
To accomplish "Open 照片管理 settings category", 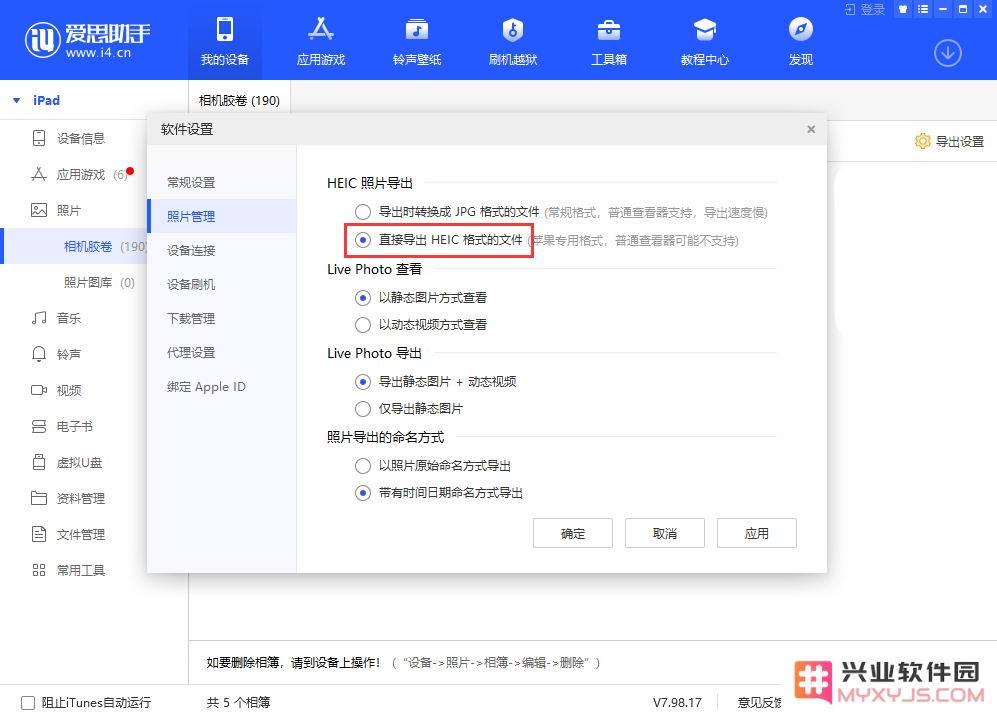I will coord(222,216).
